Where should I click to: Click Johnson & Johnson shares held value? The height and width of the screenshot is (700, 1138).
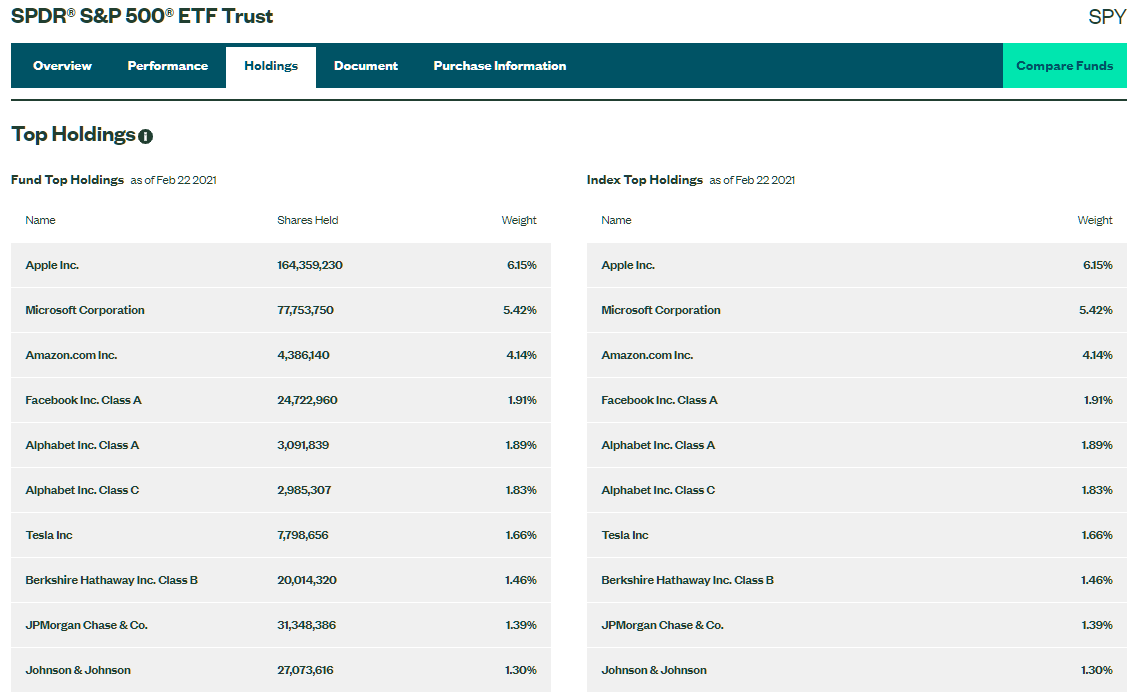click(306, 670)
